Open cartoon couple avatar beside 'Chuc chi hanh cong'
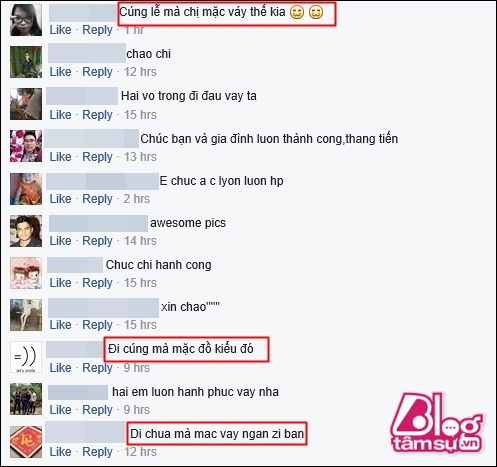The height and width of the screenshot is (467, 497). (26, 273)
